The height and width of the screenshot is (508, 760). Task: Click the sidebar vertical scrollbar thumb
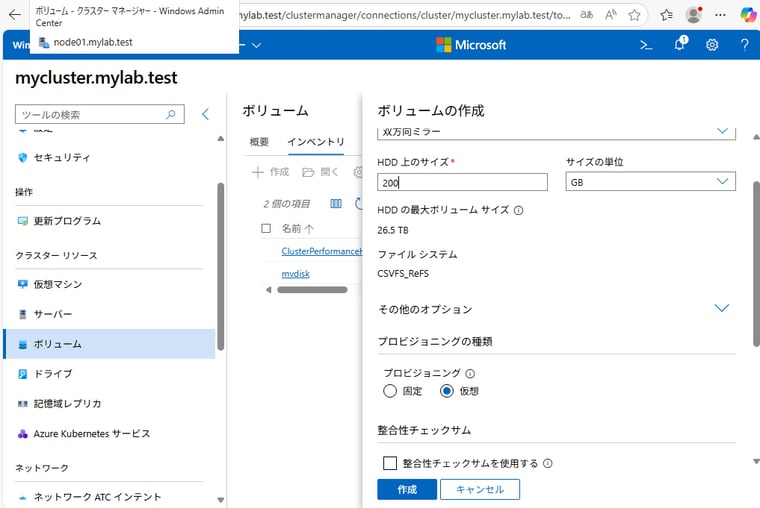tap(221, 267)
